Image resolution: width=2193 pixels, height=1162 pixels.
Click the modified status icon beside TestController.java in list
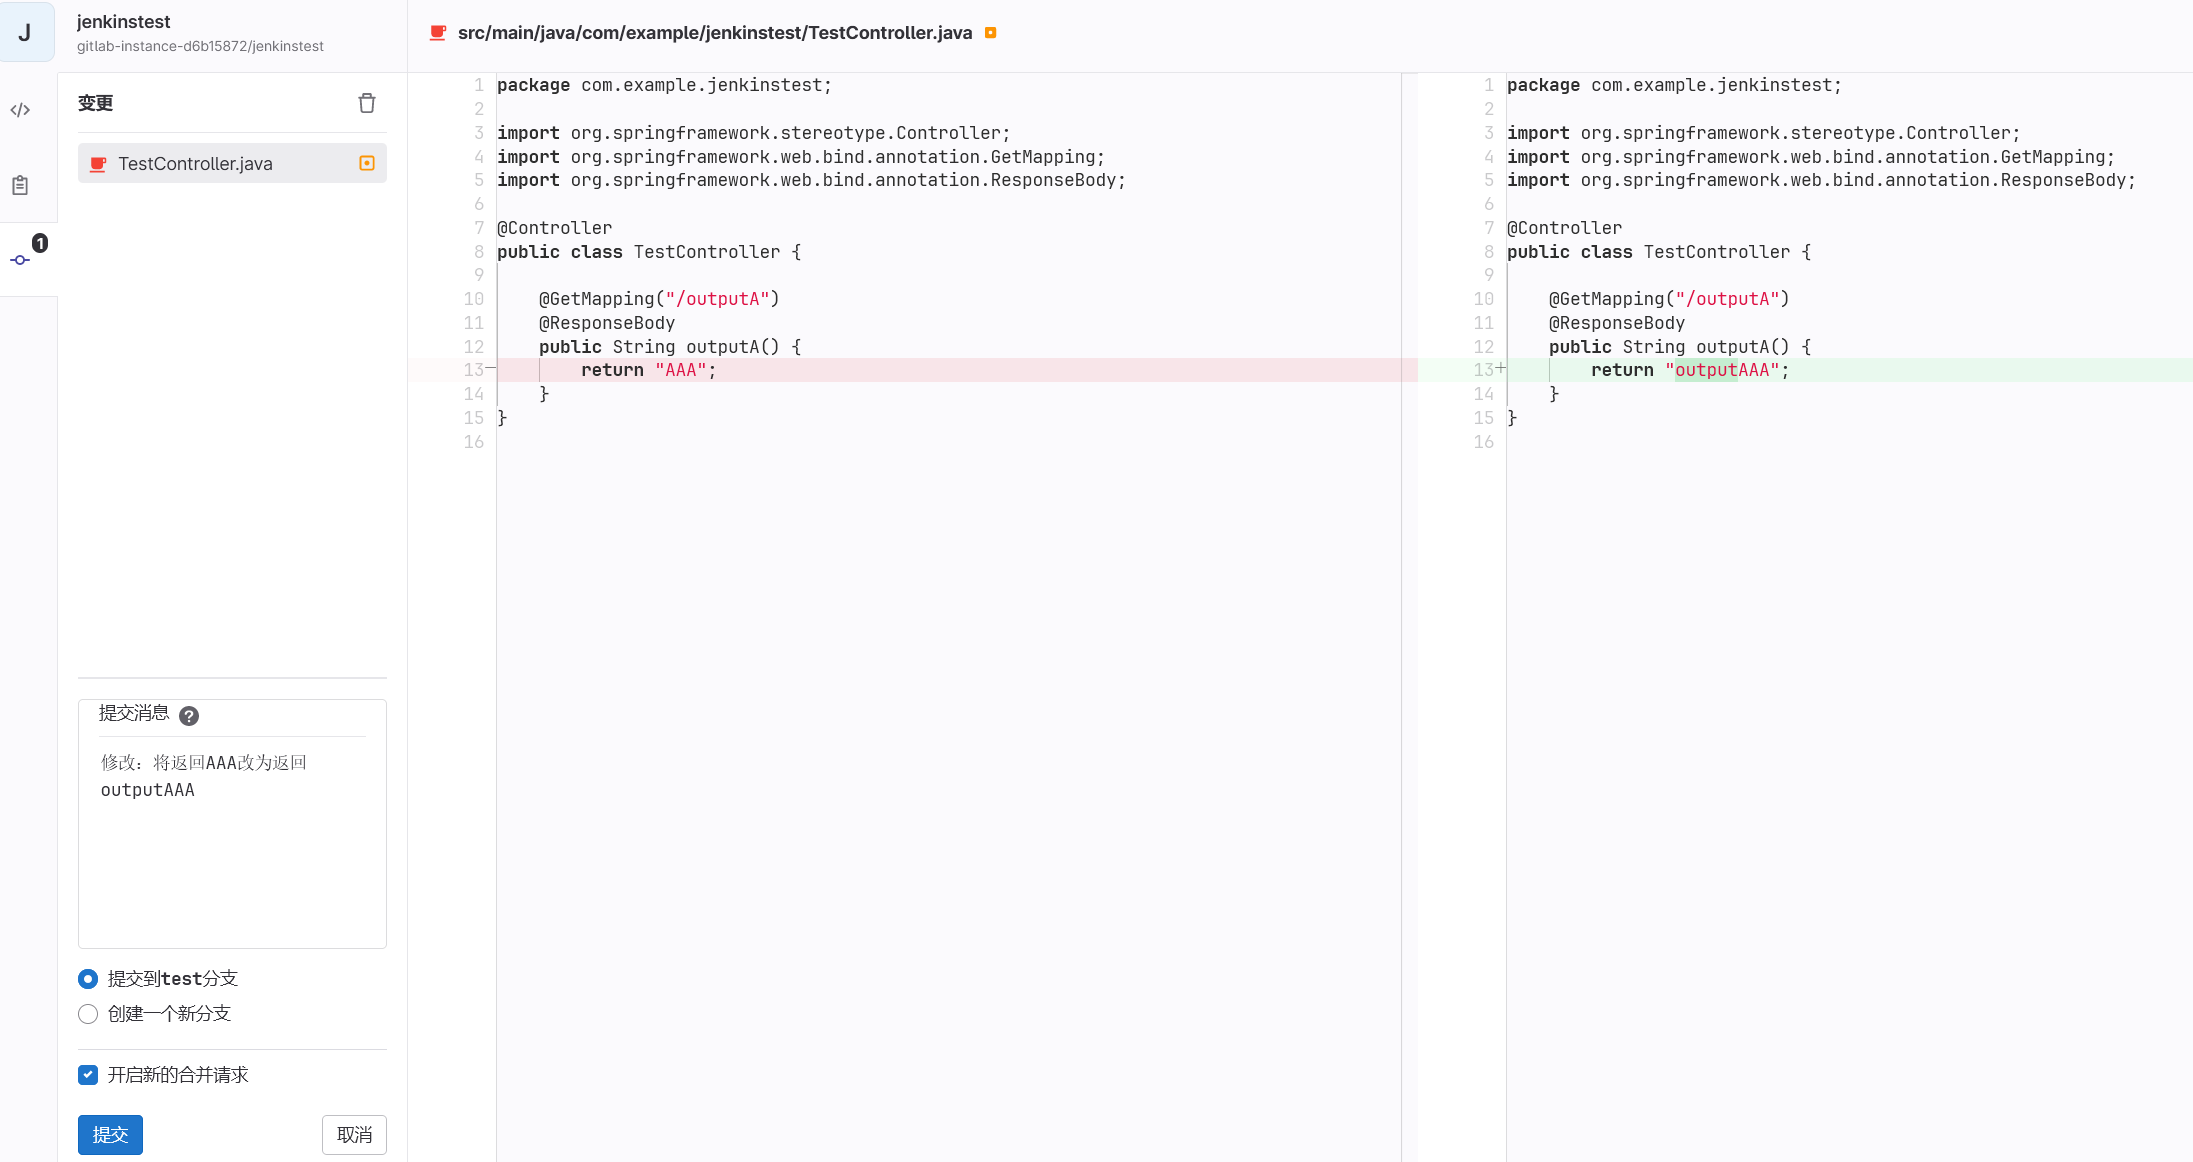[x=367, y=163]
